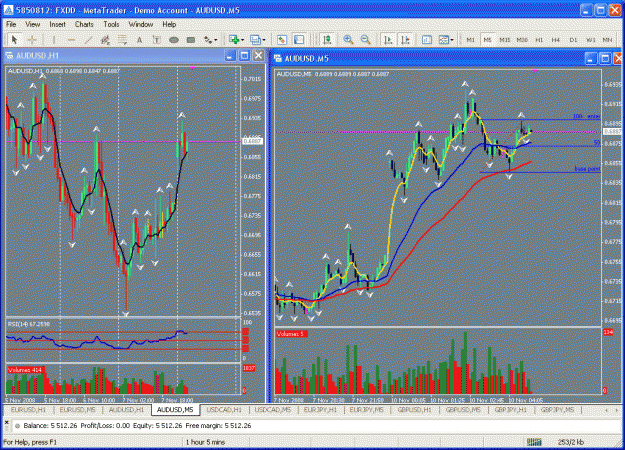Toggle Auto Scroll chart button
This screenshot has width=625, height=450.
click(x=387, y=40)
